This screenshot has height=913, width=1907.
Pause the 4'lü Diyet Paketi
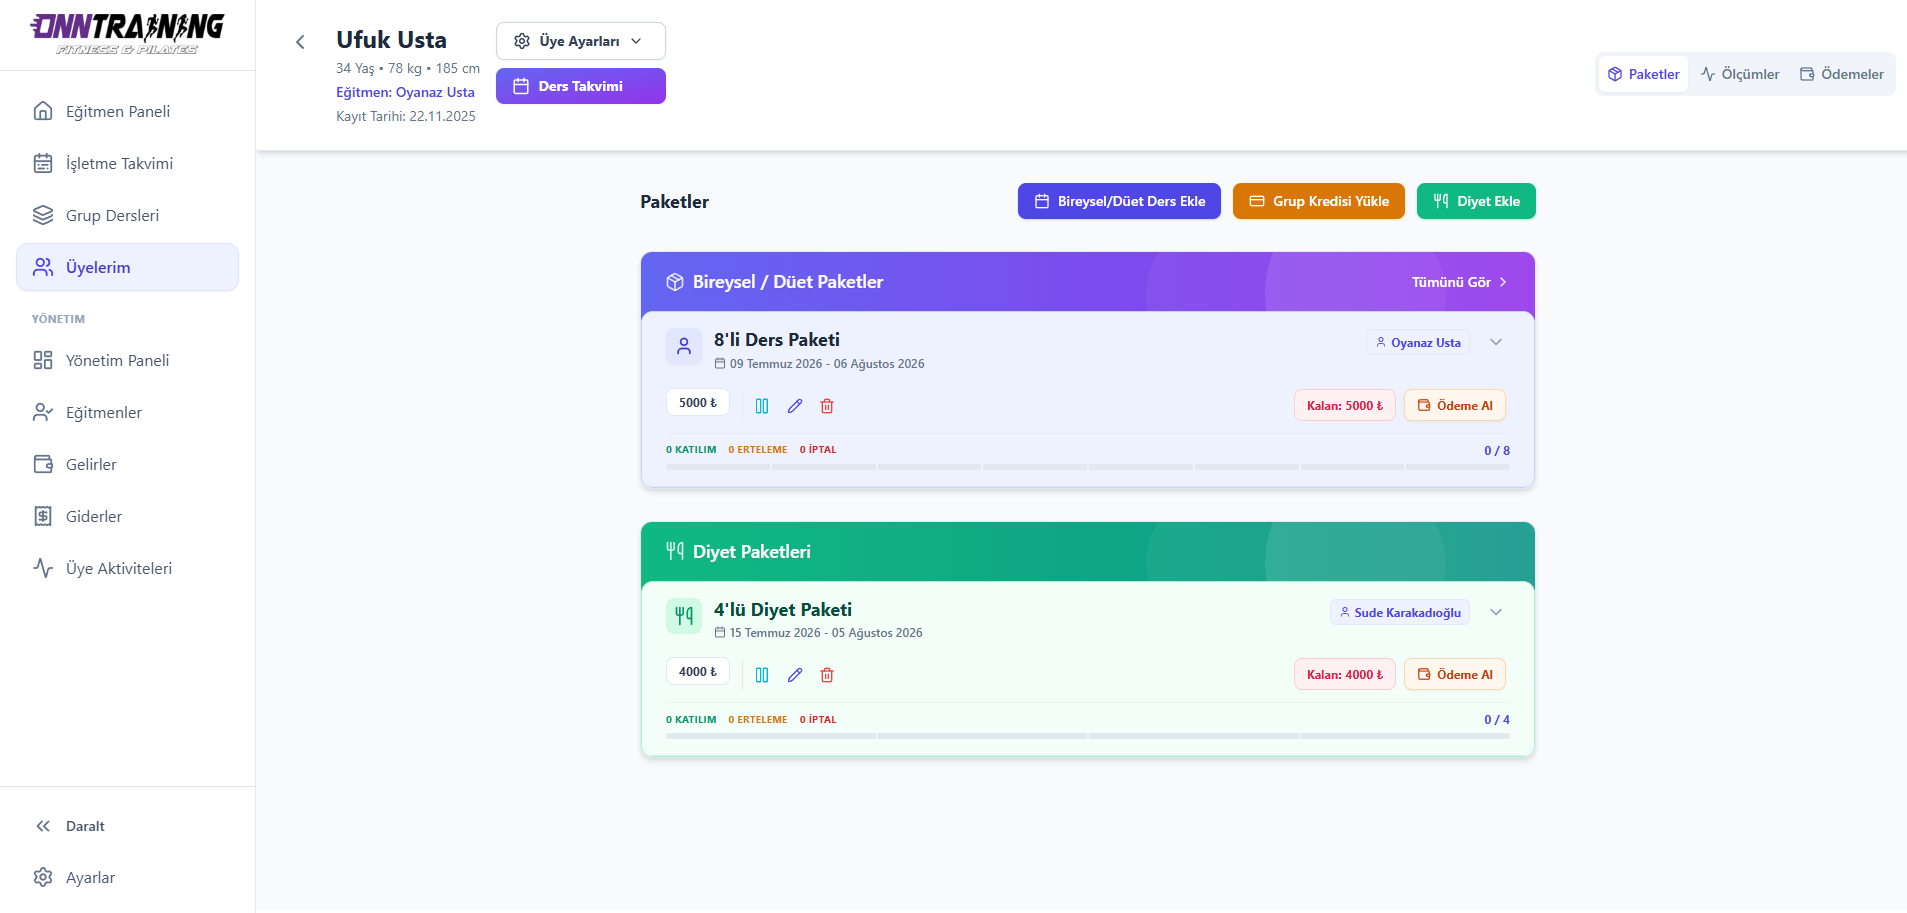click(762, 675)
